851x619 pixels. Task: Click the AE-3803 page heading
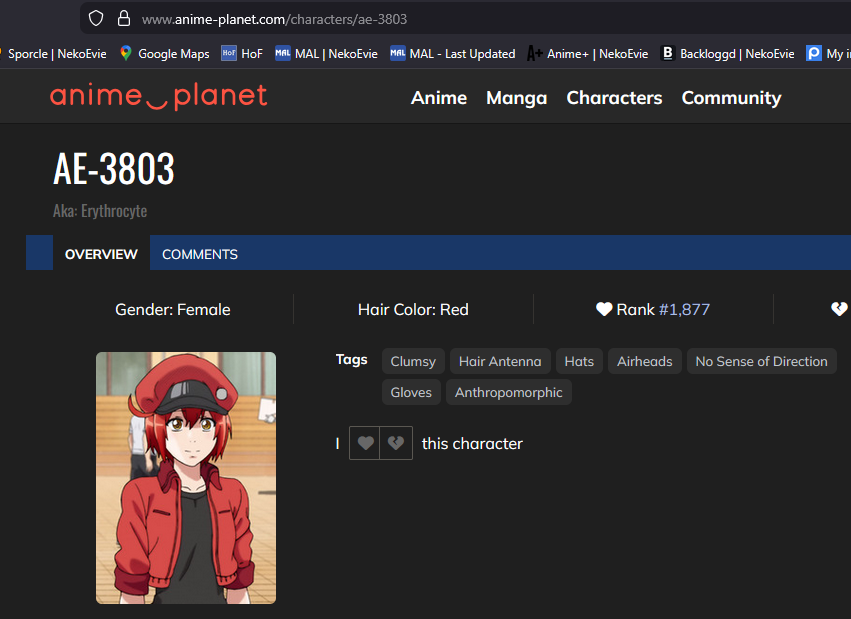pos(114,169)
